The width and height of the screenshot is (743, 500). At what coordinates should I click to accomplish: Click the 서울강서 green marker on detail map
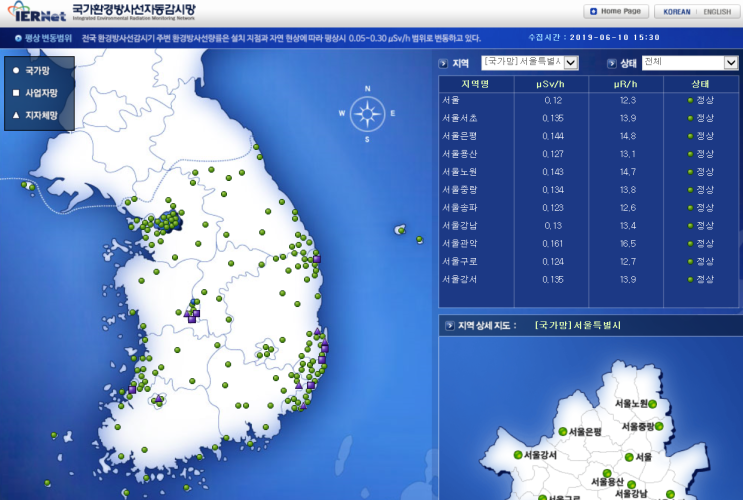(518, 455)
